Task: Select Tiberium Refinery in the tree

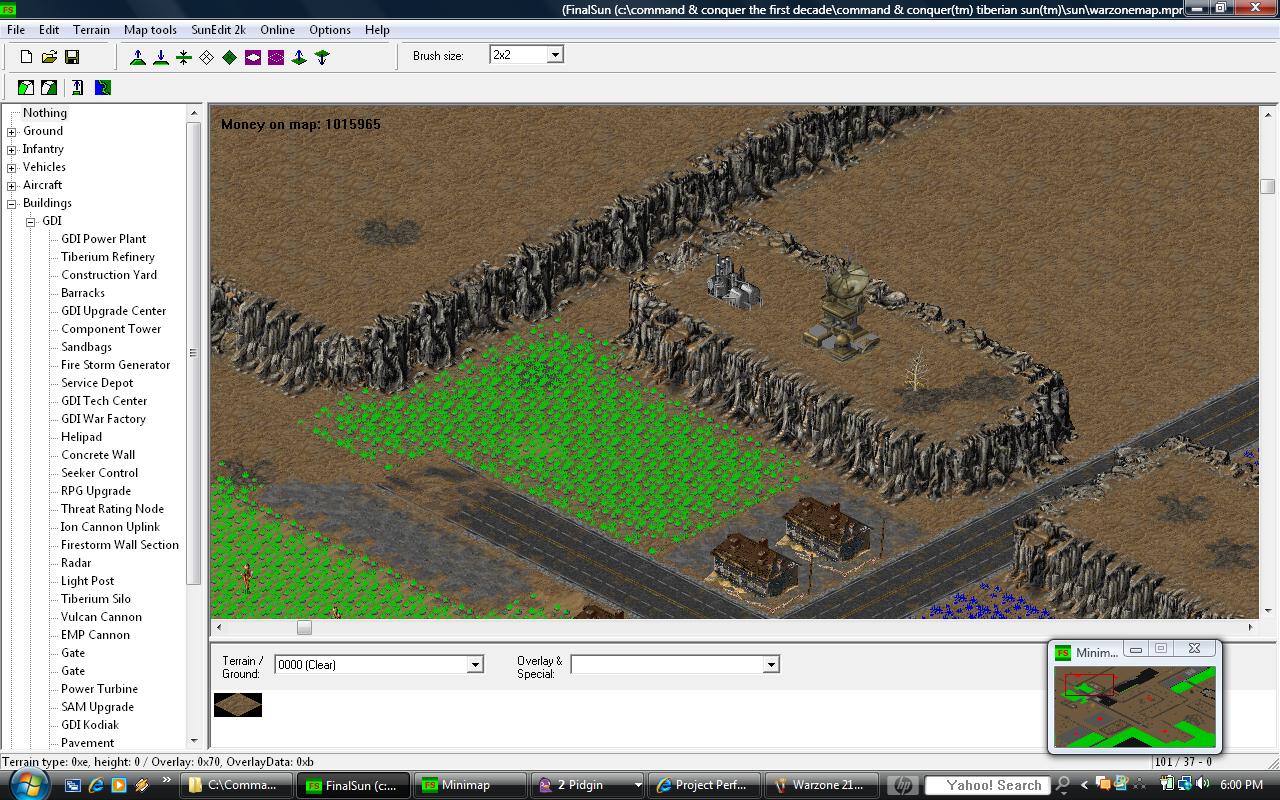Action: point(108,257)
